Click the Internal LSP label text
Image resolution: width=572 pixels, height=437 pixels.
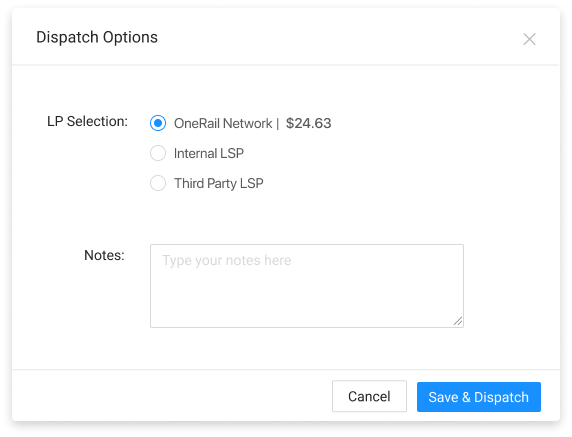click(x=209, y=153)
